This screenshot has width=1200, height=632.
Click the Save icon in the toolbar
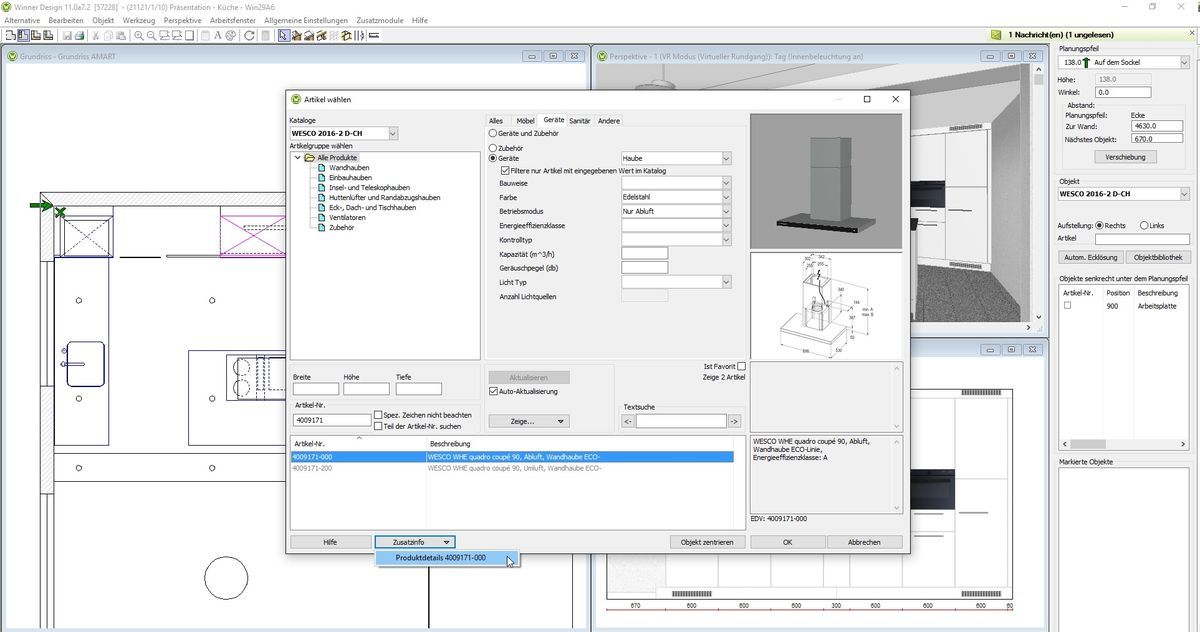click(69, 35)
